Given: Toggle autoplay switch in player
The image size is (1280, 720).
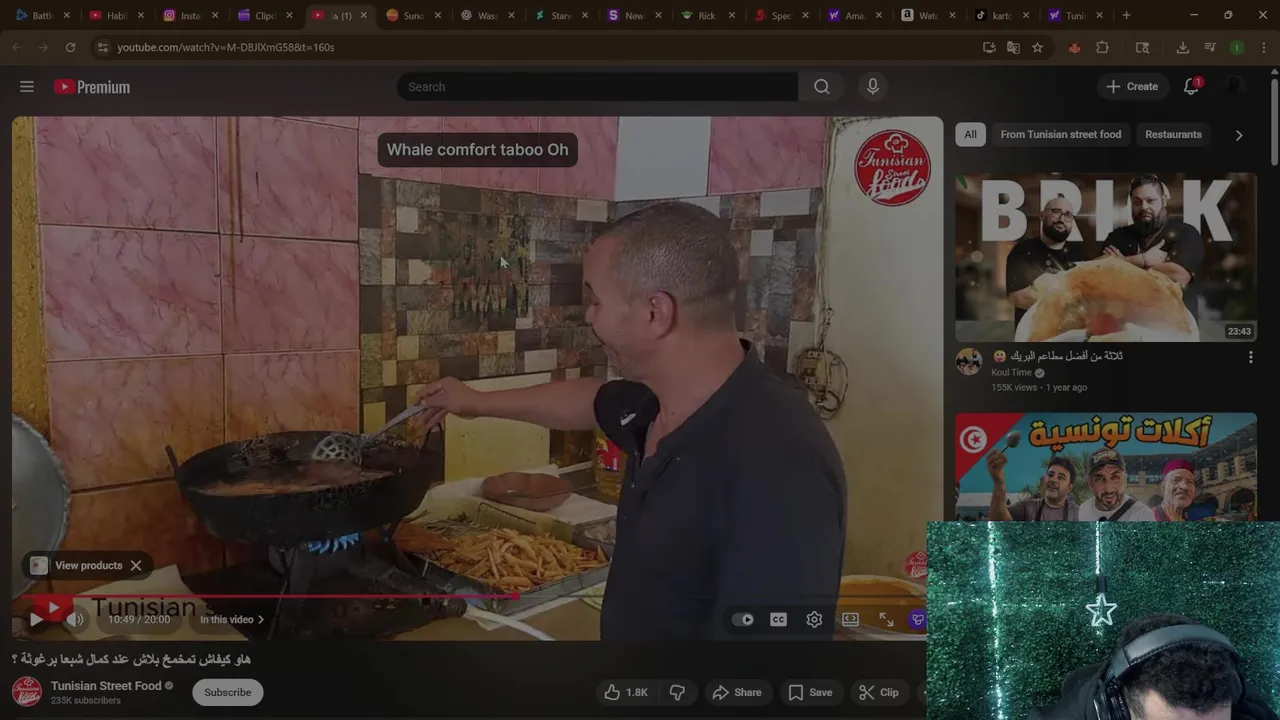Looking at the screenshot, I should coord(743,620).
